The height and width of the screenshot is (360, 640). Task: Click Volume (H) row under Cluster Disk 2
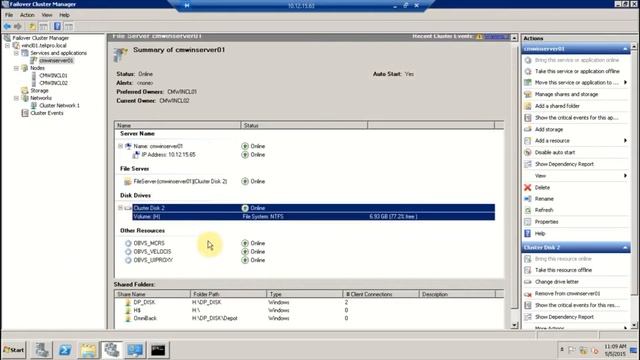click(x=313, y=216)
